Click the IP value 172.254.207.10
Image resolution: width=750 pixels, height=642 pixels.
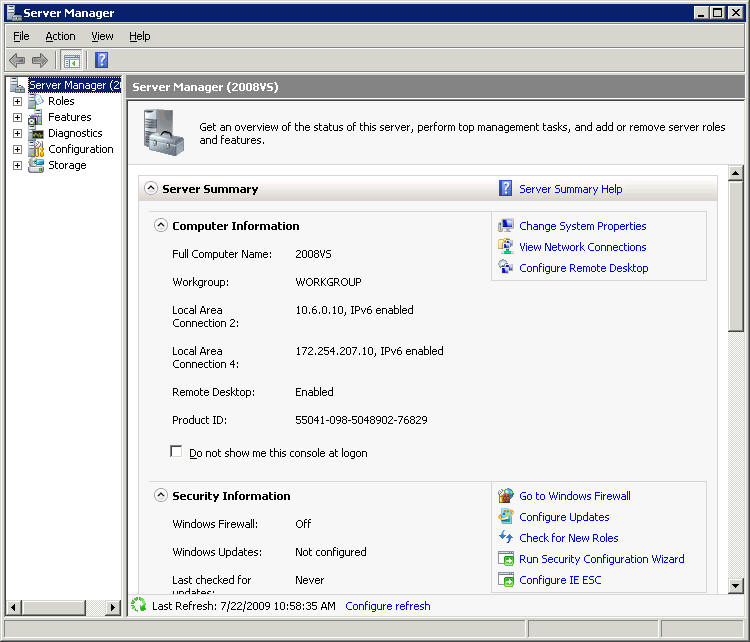(335, 351)
